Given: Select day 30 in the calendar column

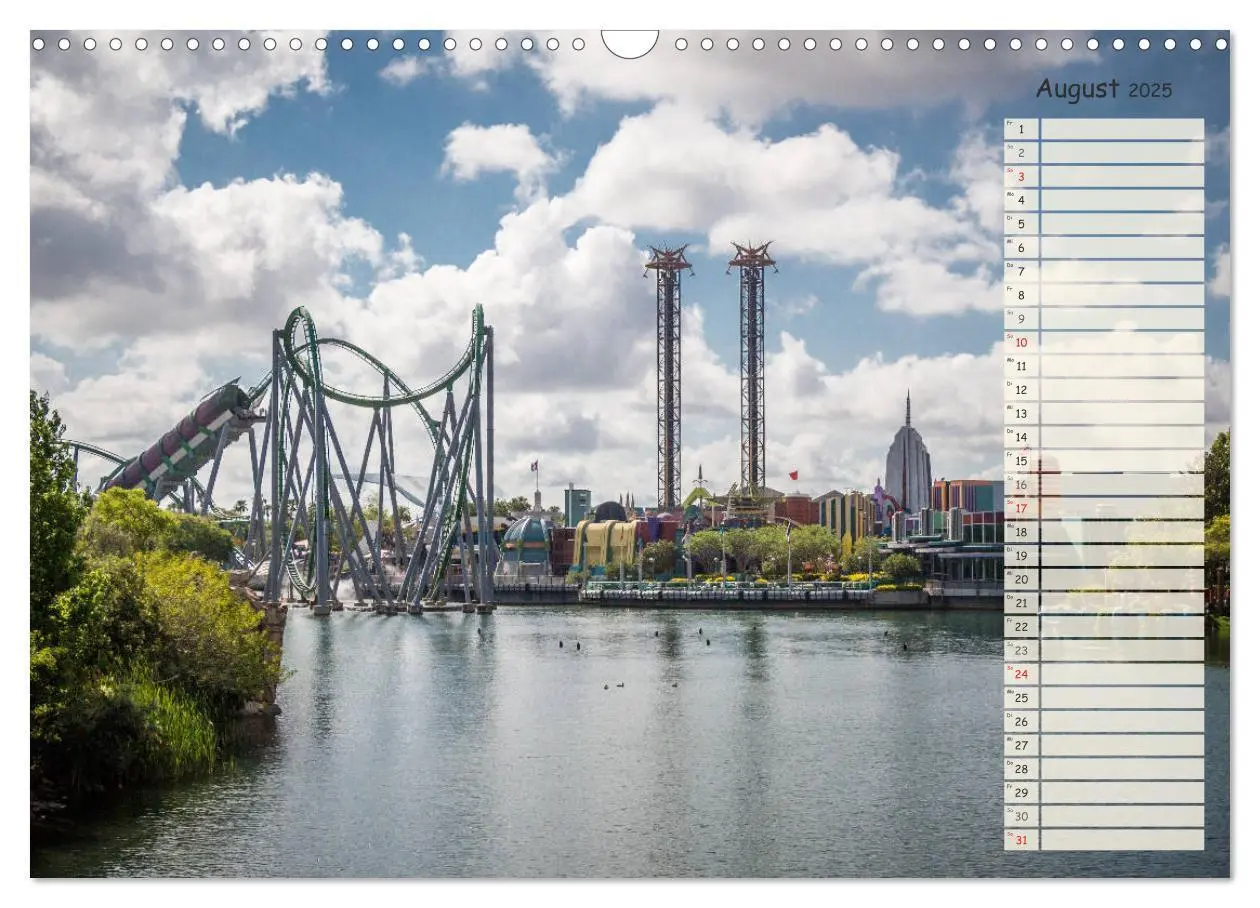Looking at the screenshot, I should click(x=1021, y=816).
